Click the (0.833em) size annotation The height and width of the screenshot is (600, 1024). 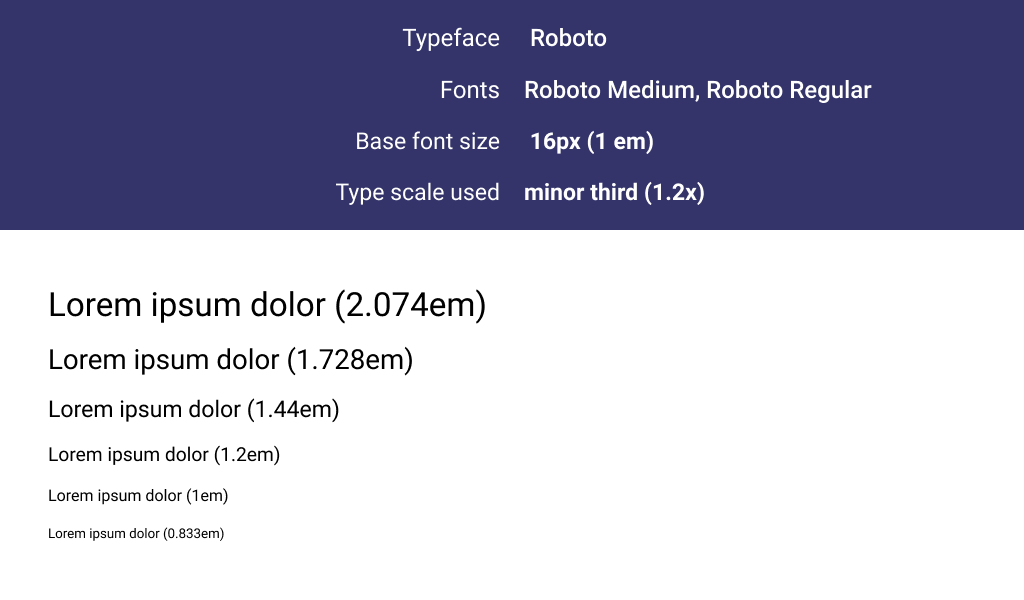pyautogui.click(x=193, y=533)
